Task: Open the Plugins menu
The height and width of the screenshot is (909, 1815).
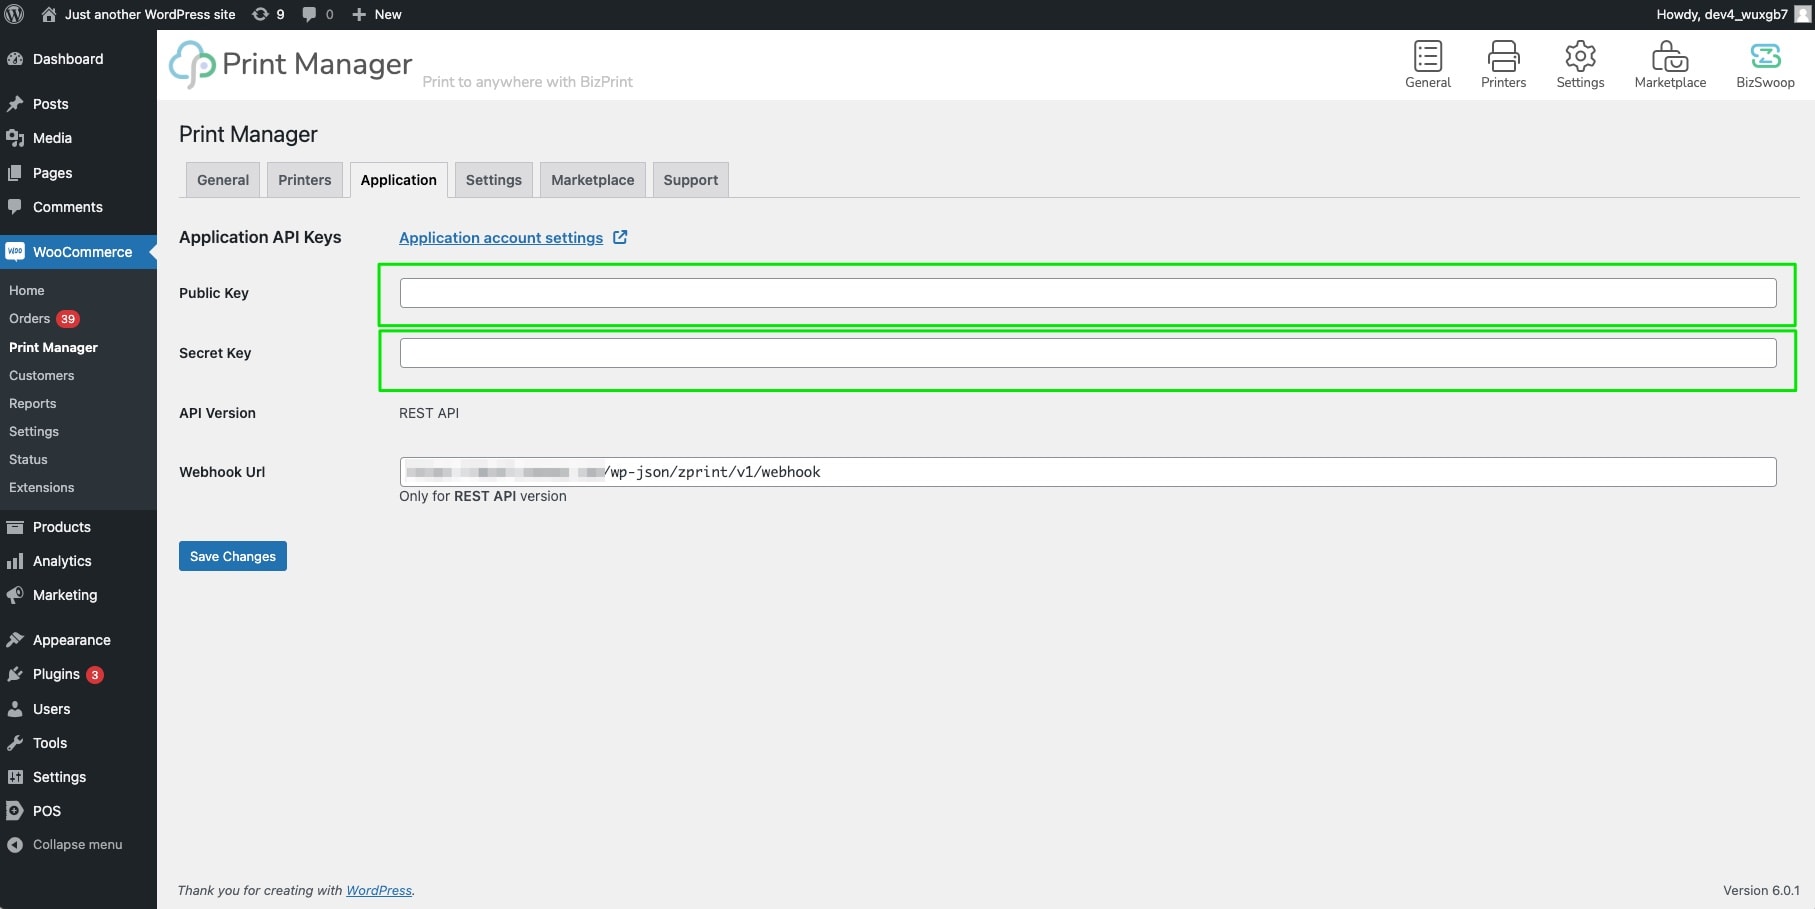Action: point(56,673)
